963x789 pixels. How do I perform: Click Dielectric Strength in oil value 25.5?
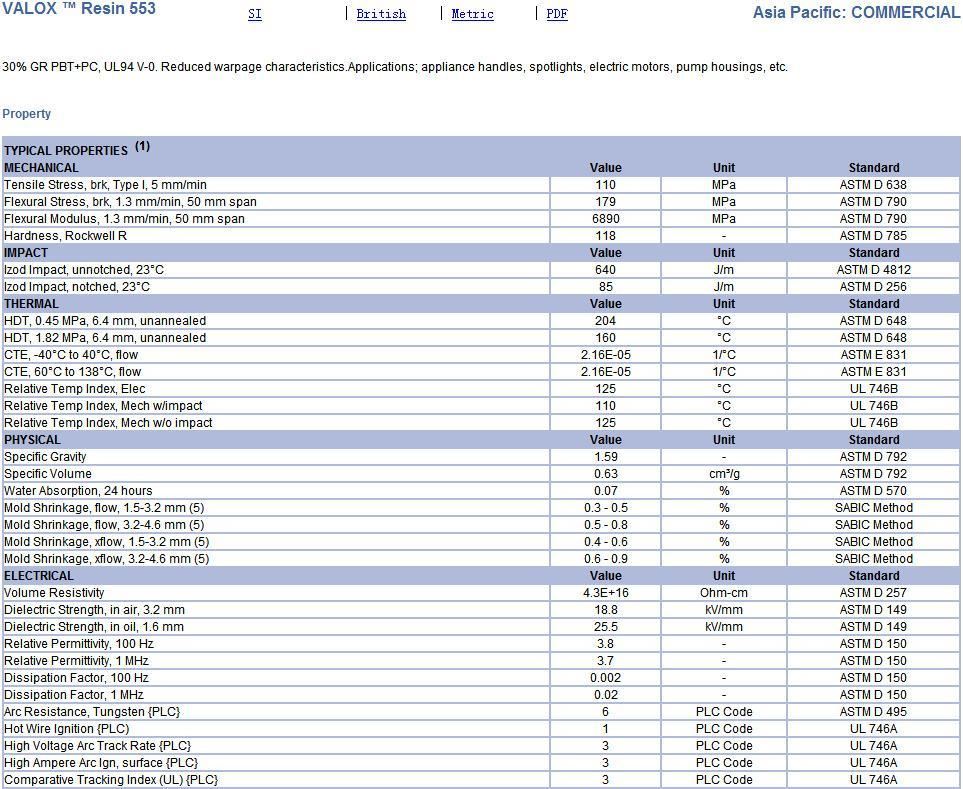pos(606,627)
